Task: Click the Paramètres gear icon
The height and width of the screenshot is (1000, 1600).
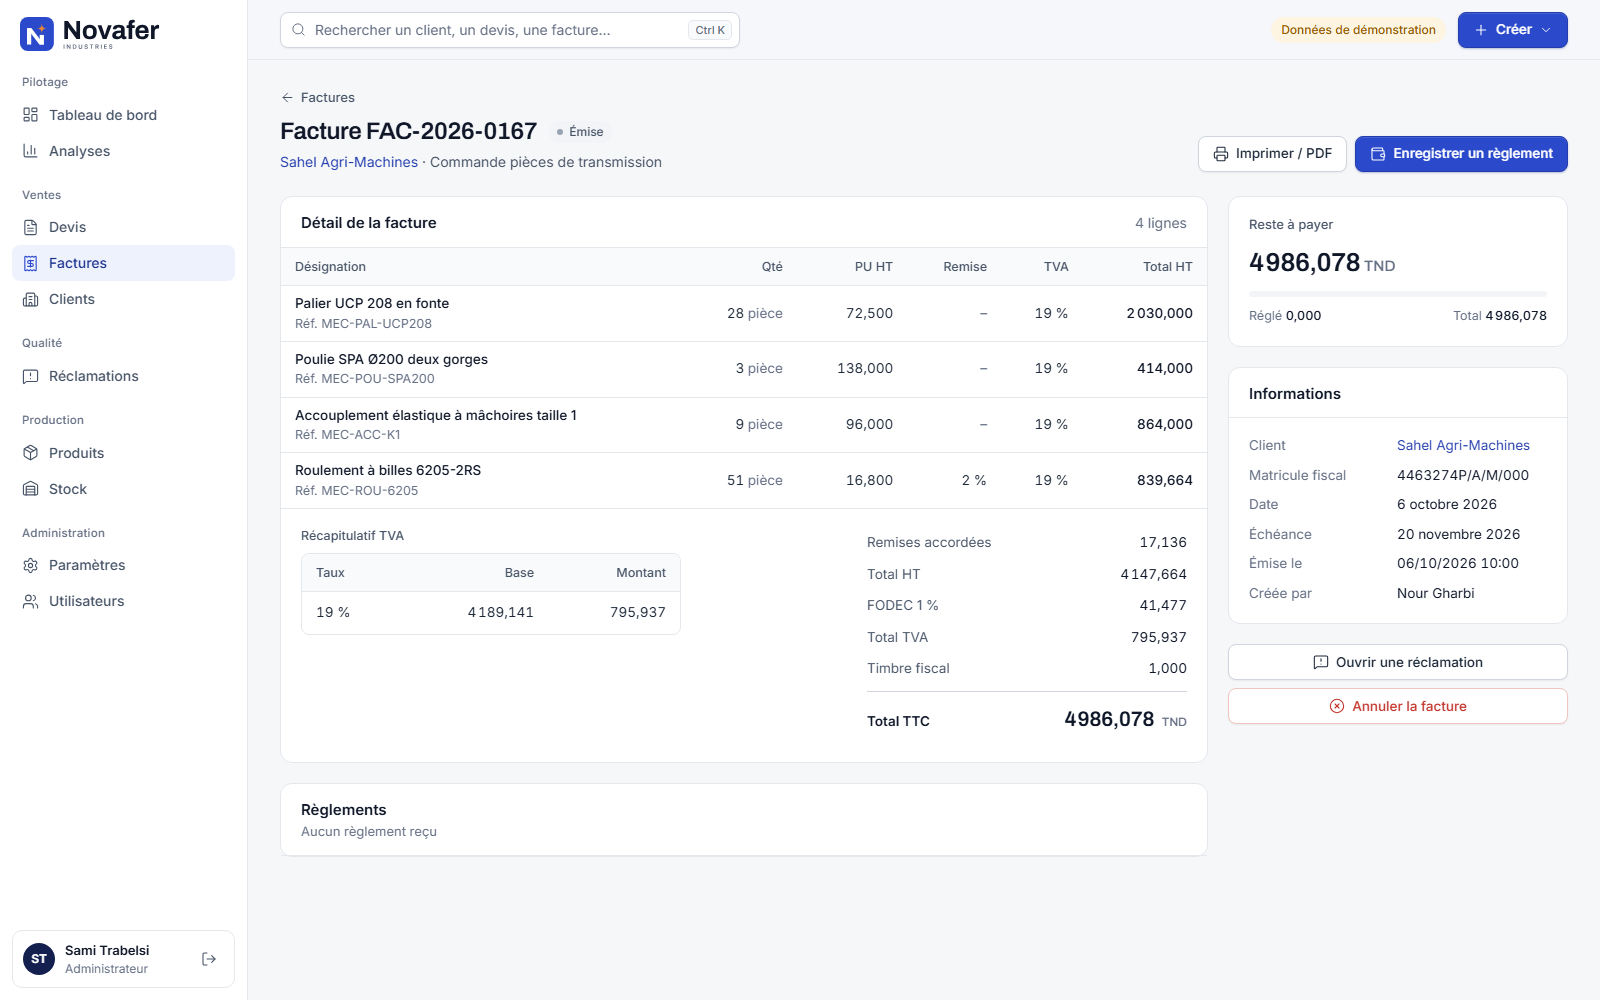Action: [31, 565]
